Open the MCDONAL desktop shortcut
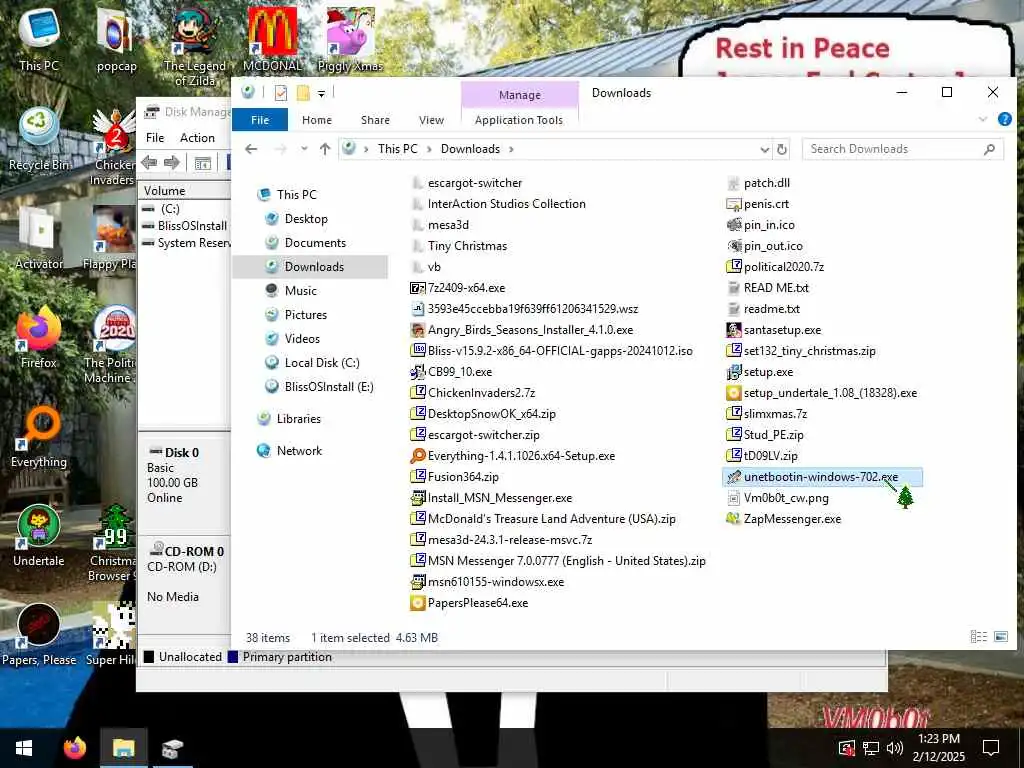 pos(272,39)
